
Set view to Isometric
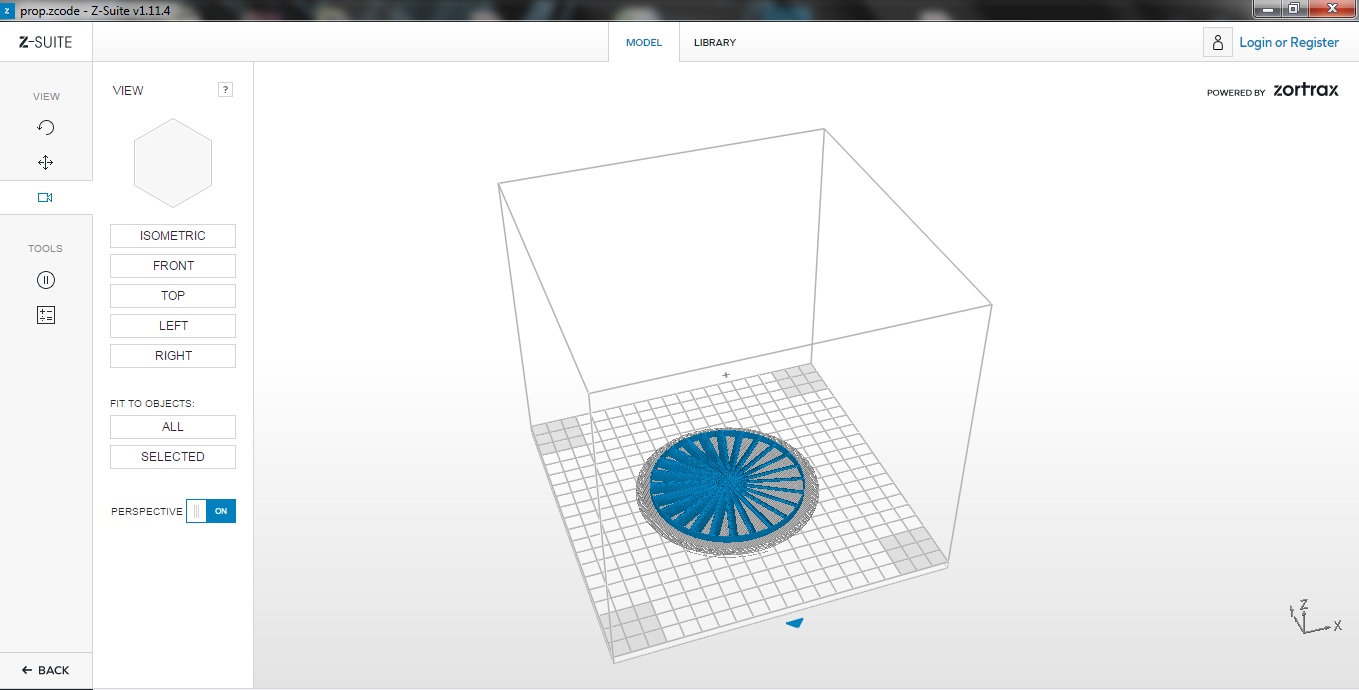173,236
